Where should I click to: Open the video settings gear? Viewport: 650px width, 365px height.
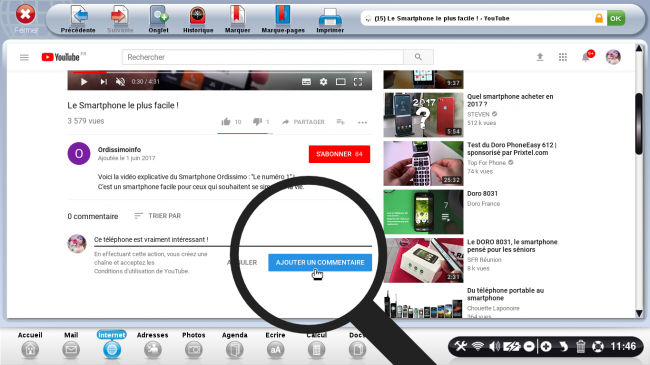click(323, 82)
